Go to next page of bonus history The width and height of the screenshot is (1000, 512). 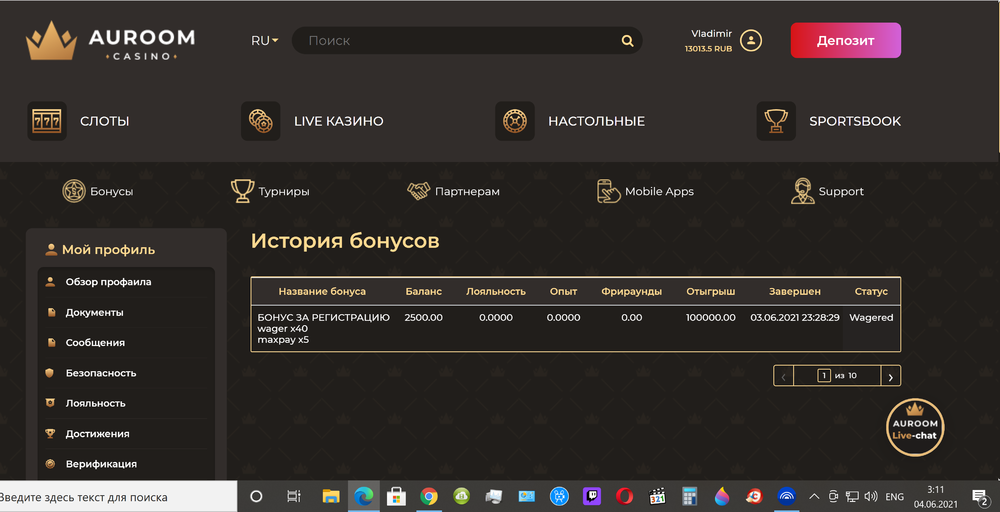click(890, 376)
